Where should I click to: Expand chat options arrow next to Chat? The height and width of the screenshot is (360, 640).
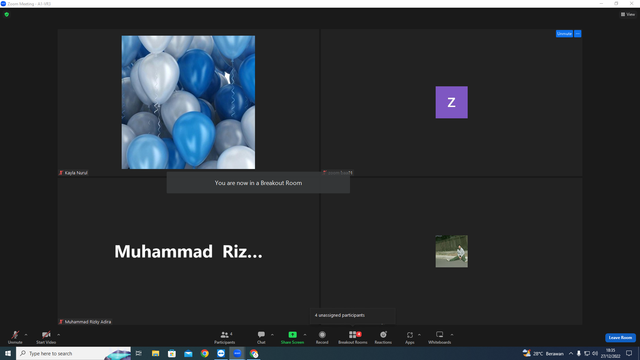(x=272, y=335)
